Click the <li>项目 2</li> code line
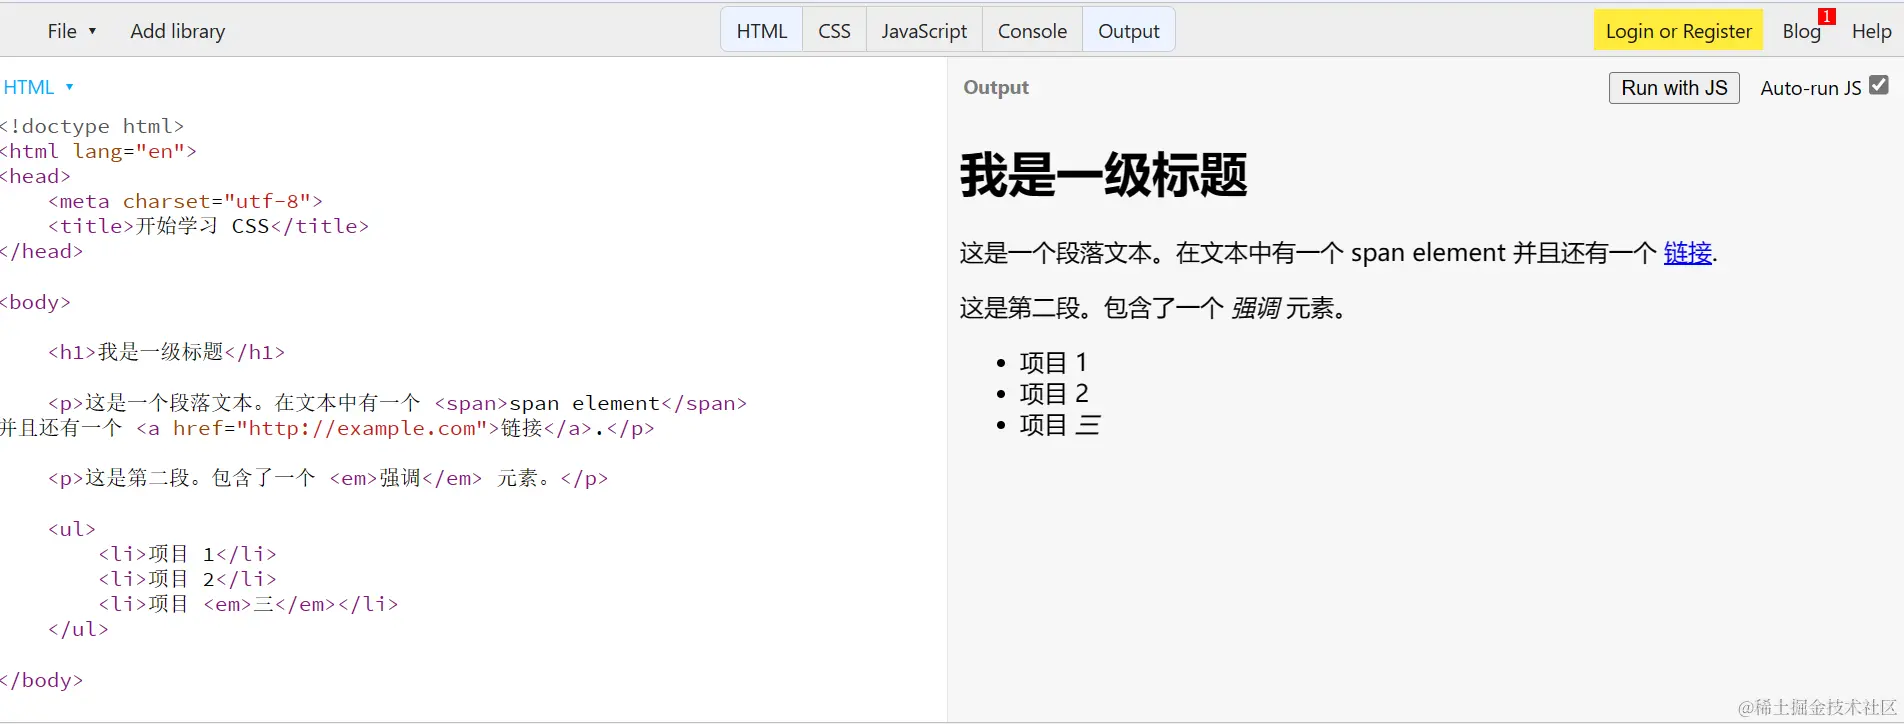Image resolution: width=1904 pixels, height=724 pixels. tap(187, 579)
